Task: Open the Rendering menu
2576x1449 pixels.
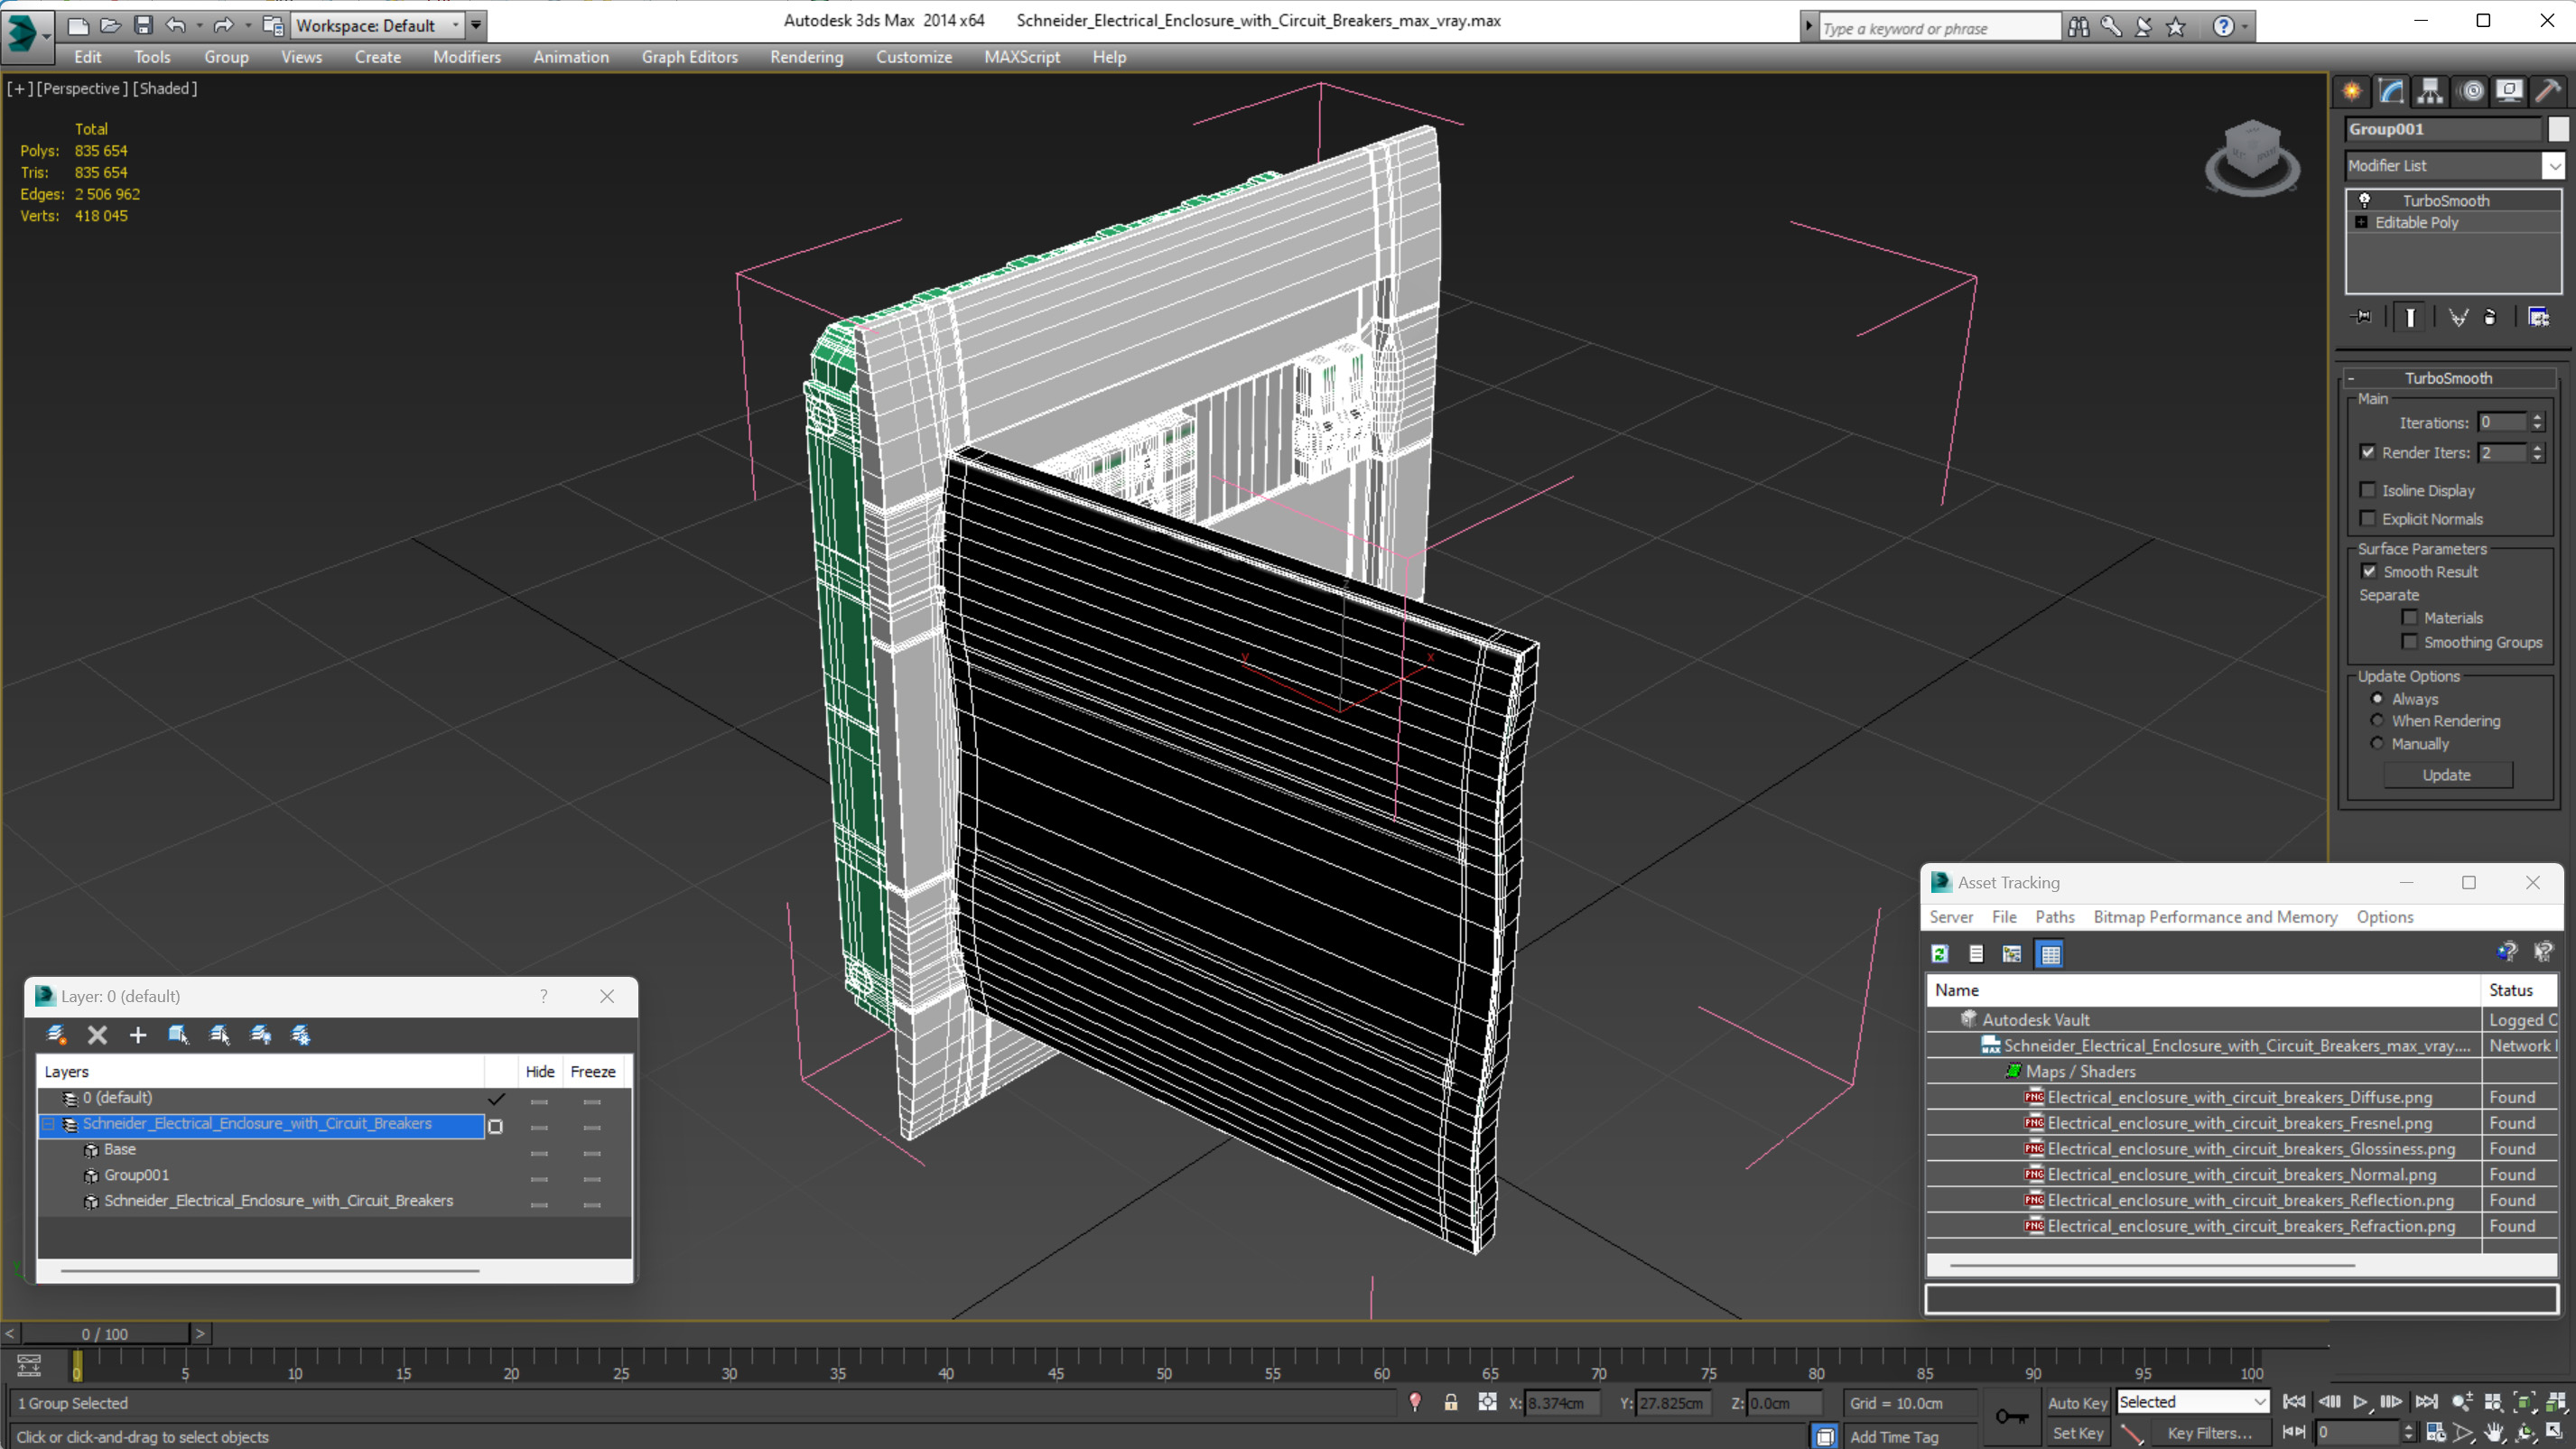Action: point(806,57)
